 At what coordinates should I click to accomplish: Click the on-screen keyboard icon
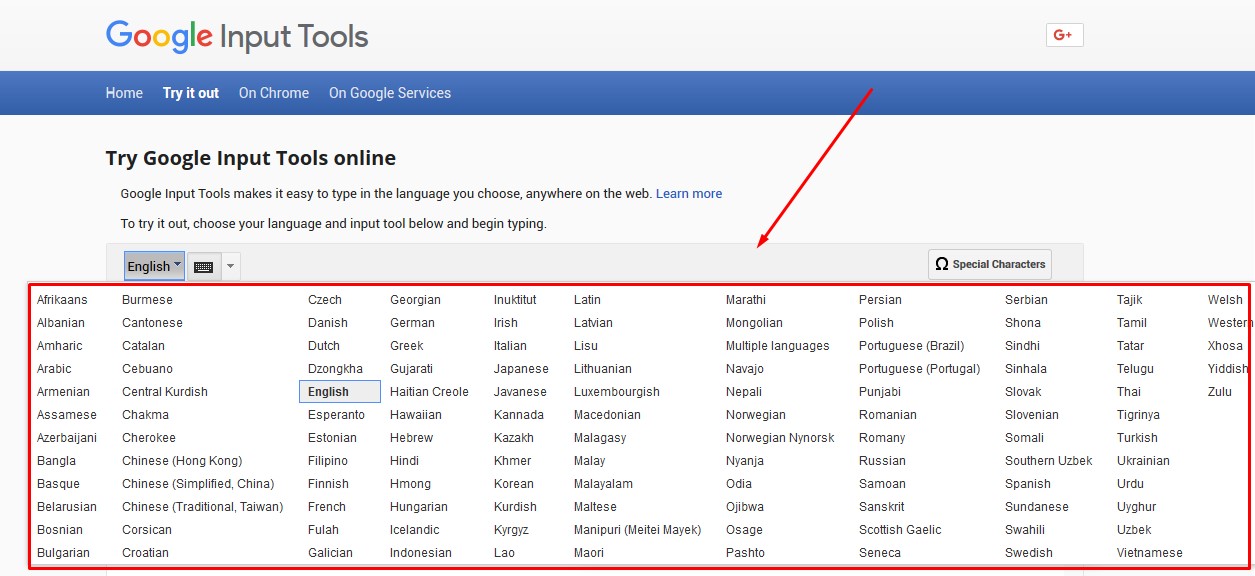pyautogui.click(x=203, y=267)
